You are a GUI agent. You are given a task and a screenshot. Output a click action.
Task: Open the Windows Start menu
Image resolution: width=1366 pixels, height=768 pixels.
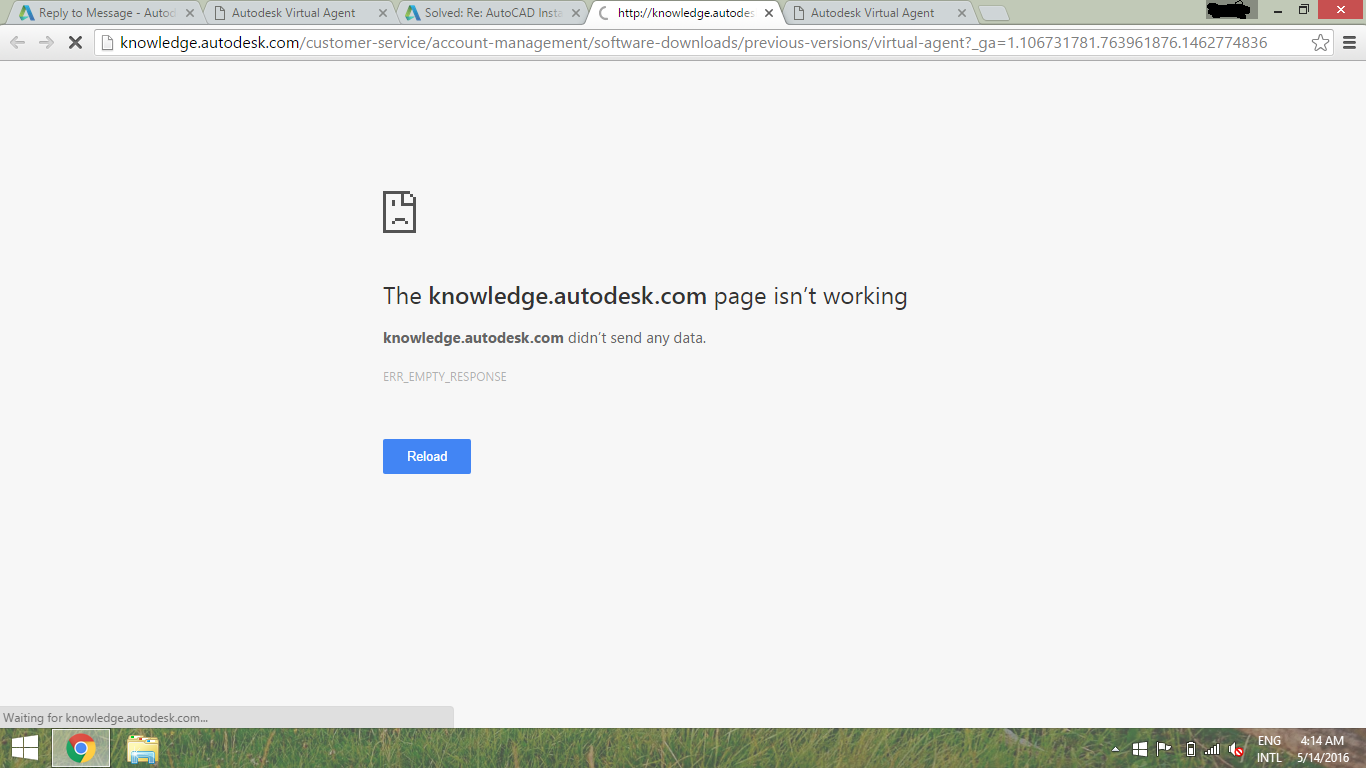[23, 748]
